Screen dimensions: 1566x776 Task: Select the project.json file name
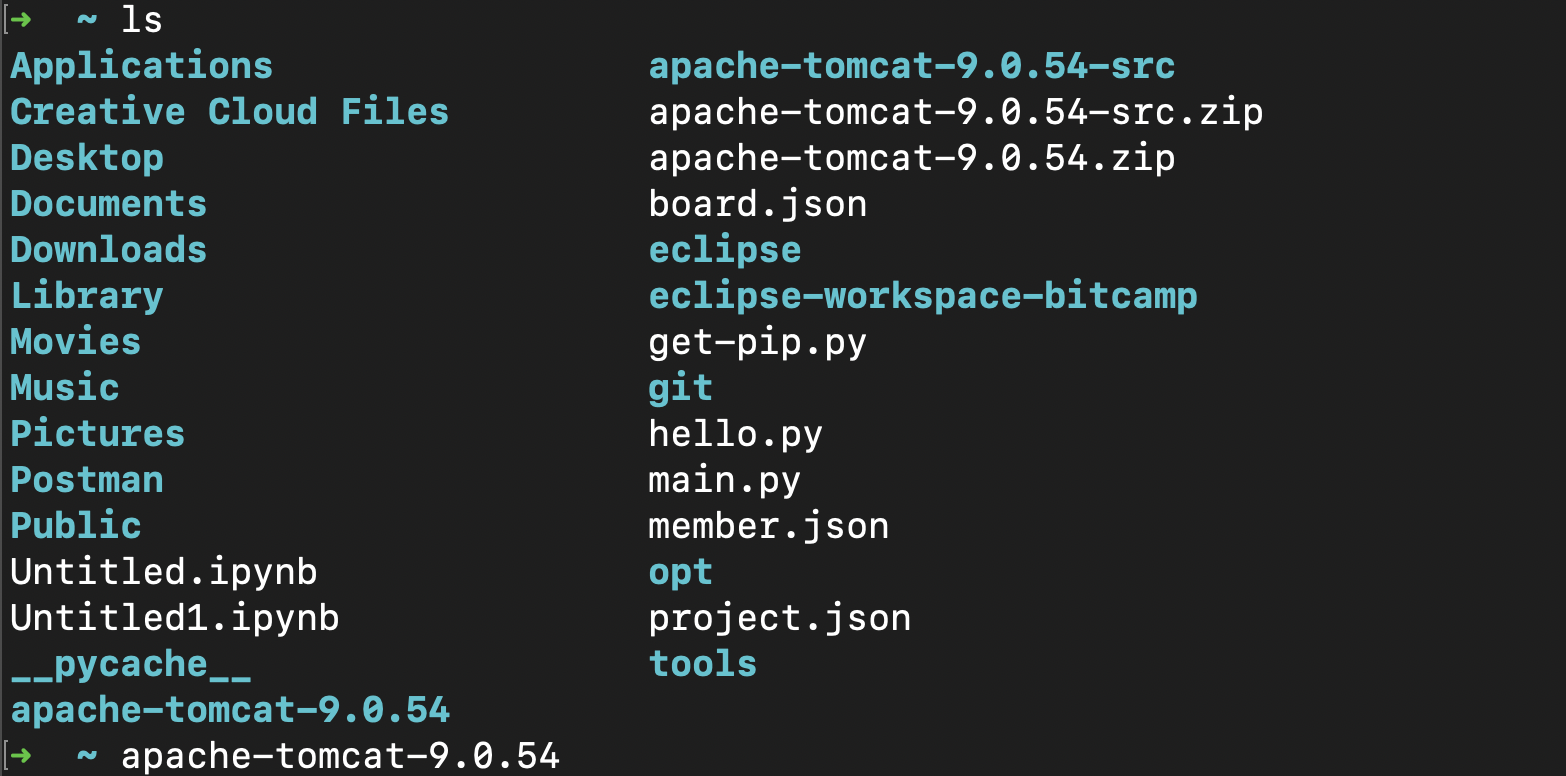780,618
